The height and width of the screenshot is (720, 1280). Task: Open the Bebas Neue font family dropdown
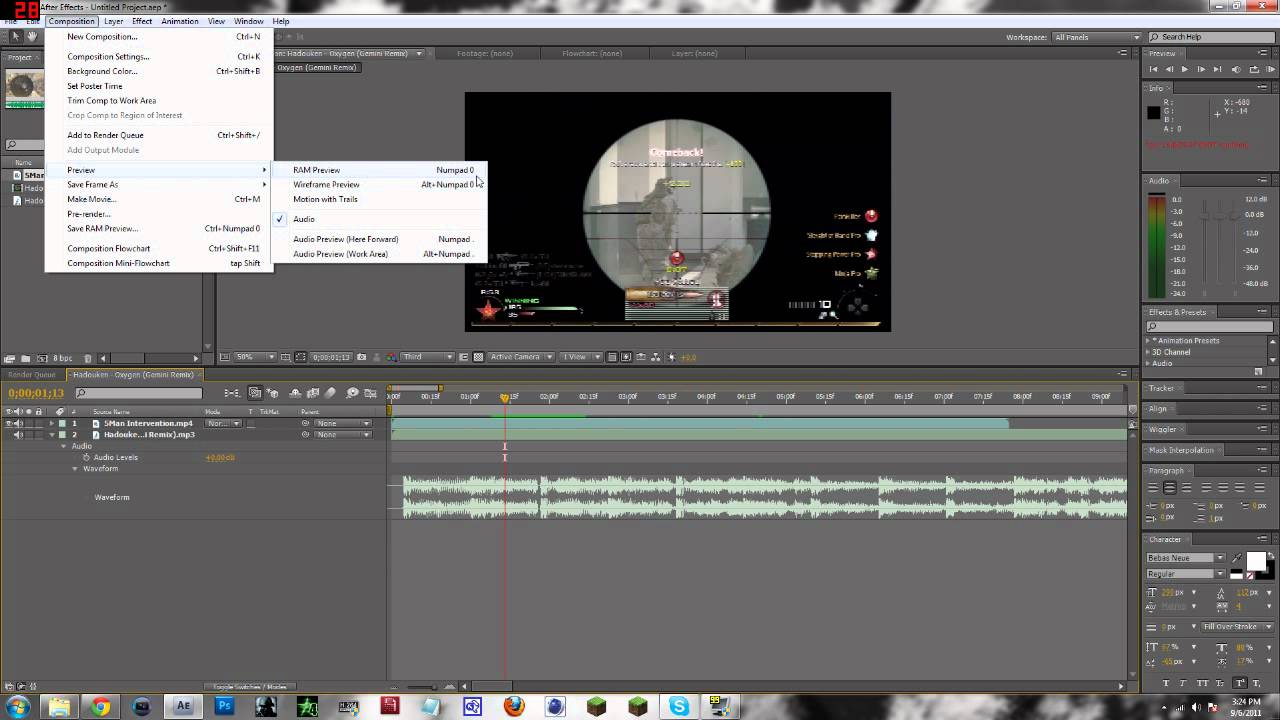coord(1186,558)
